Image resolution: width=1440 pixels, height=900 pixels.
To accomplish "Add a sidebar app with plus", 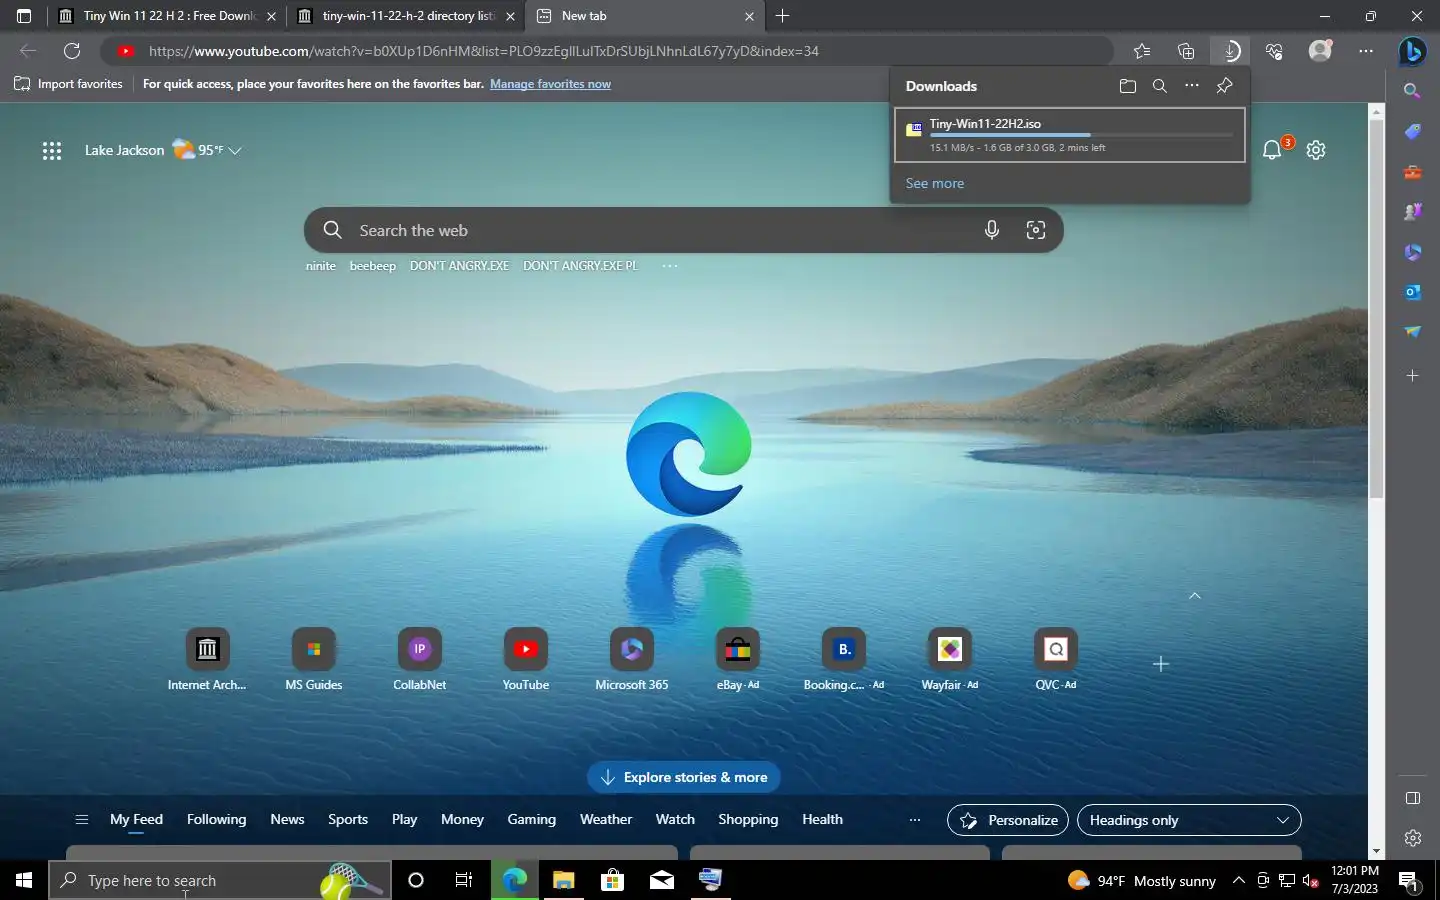I will click(1412, 376).
